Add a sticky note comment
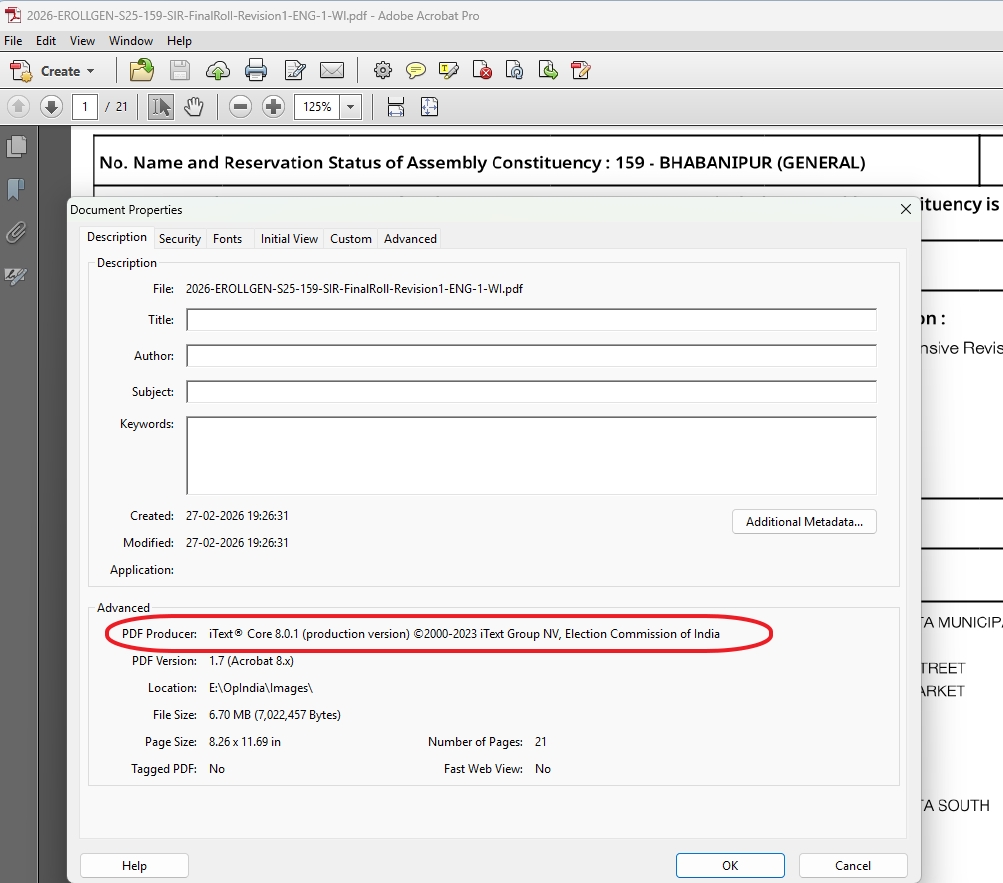 tap(416, 70)
